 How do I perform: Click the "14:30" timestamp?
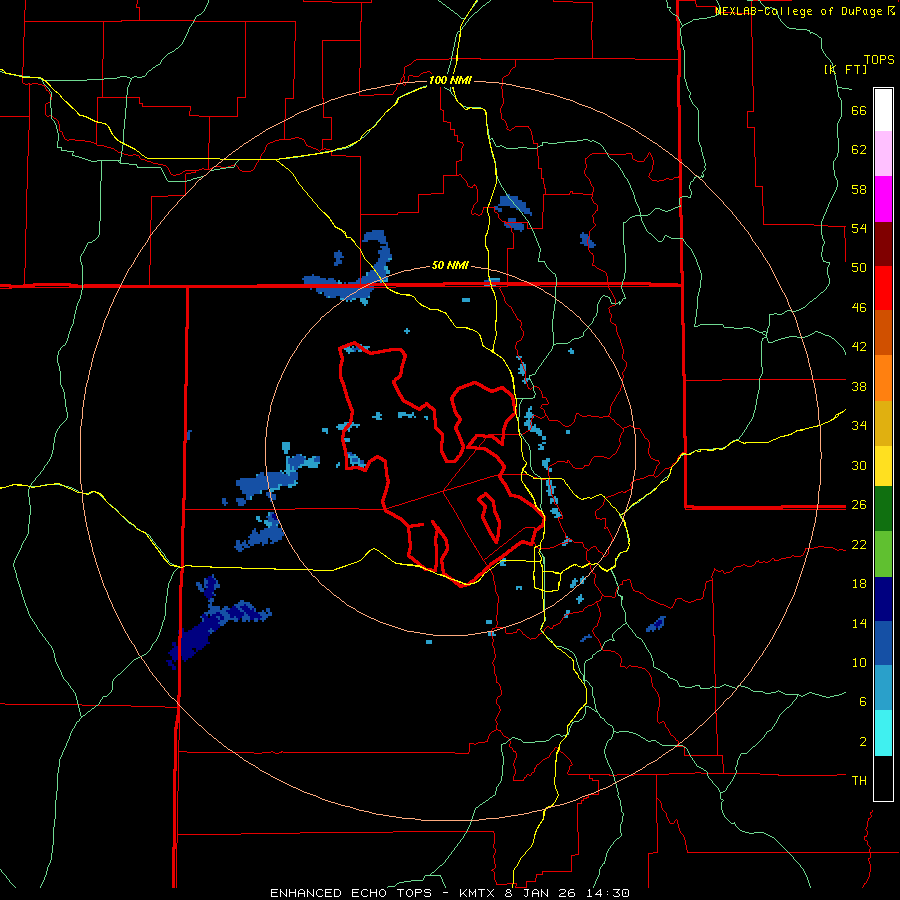(x=609, y=893)
